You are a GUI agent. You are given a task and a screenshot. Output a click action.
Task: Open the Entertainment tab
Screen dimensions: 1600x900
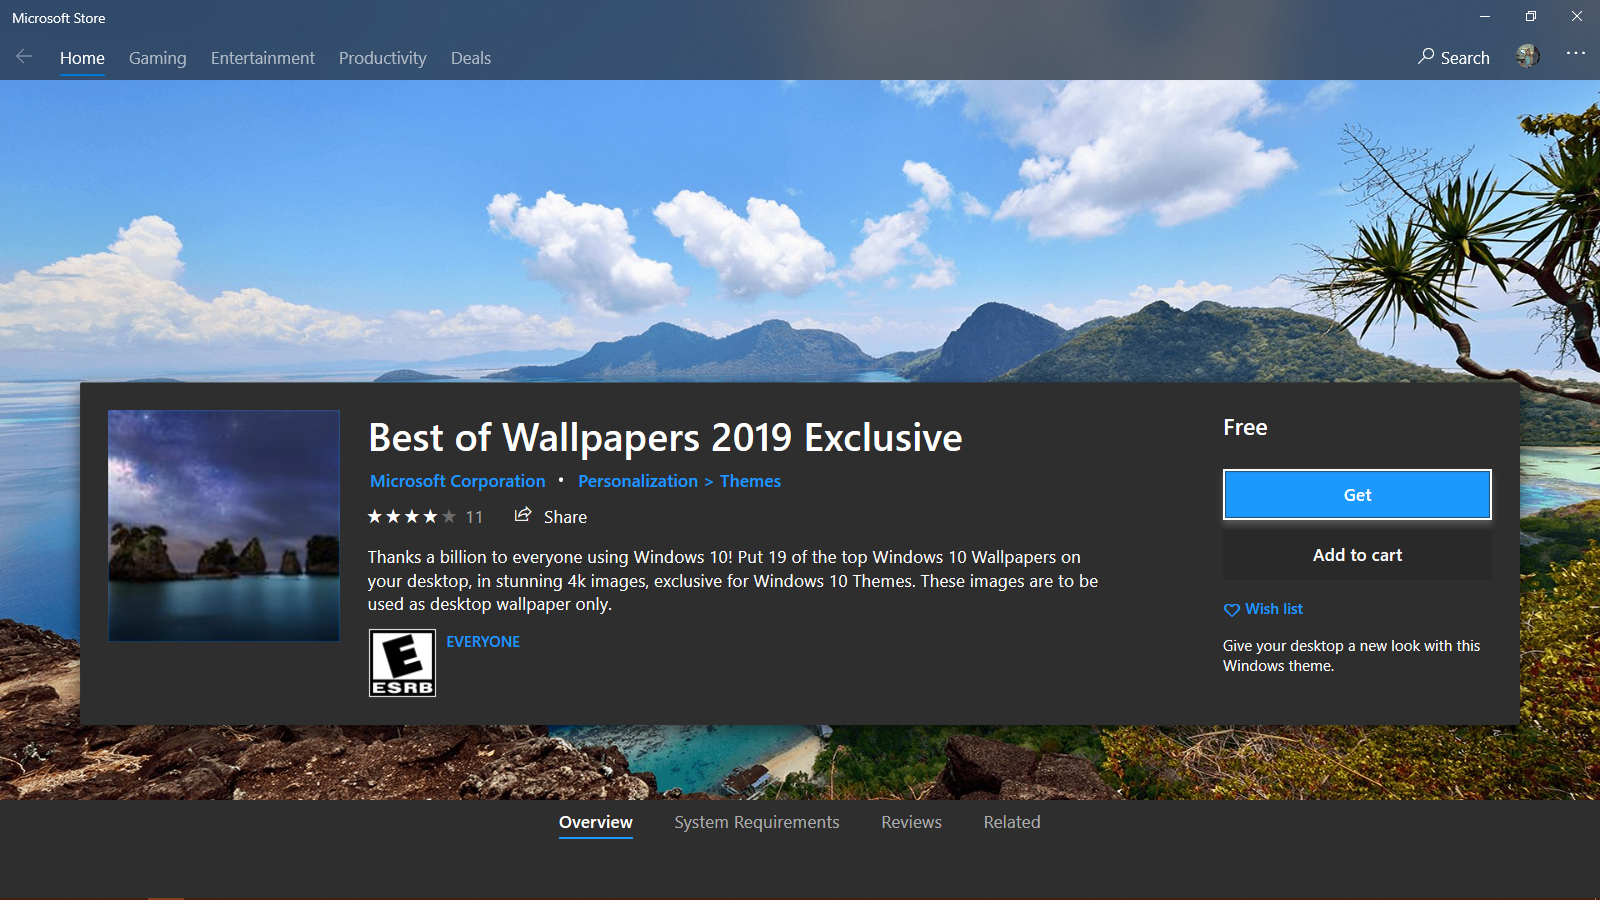coord(262,58)
